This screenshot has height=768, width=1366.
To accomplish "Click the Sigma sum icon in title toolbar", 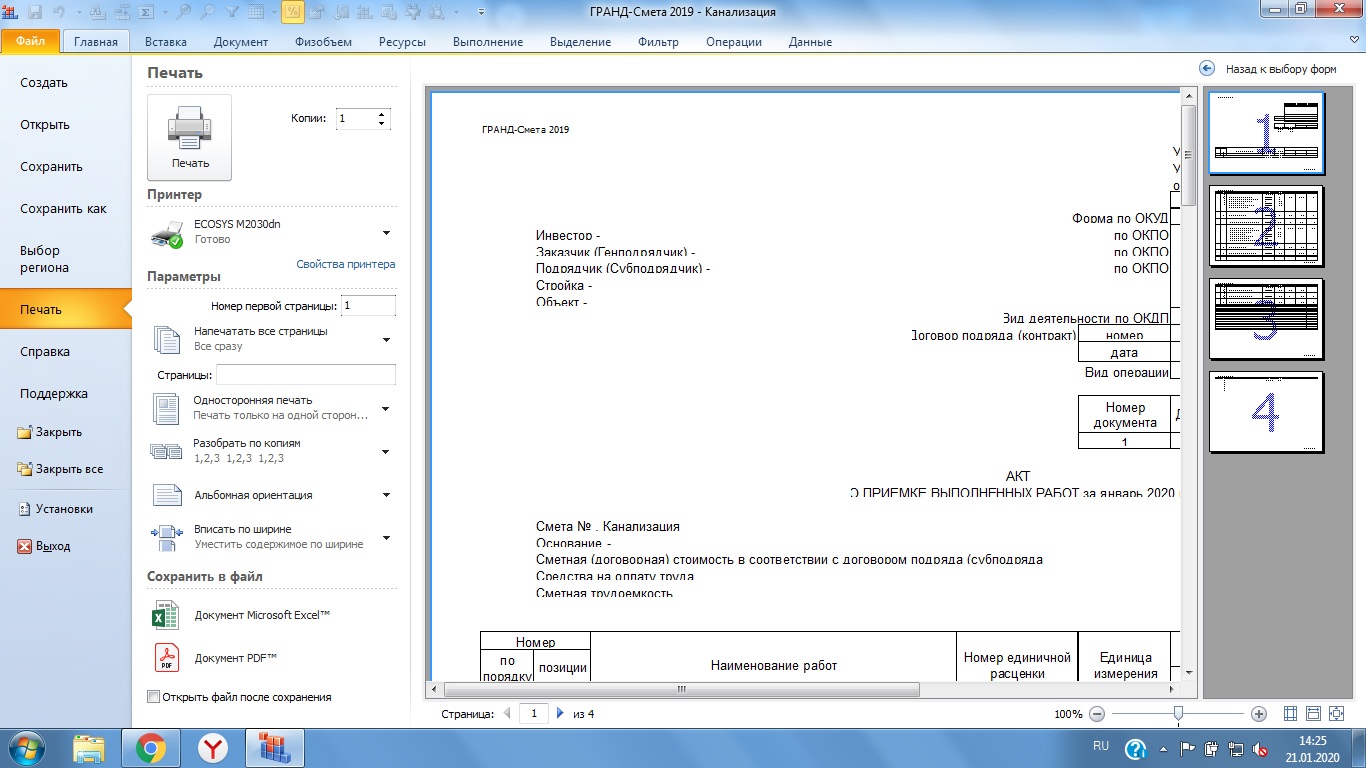I will tap(146, 12).
